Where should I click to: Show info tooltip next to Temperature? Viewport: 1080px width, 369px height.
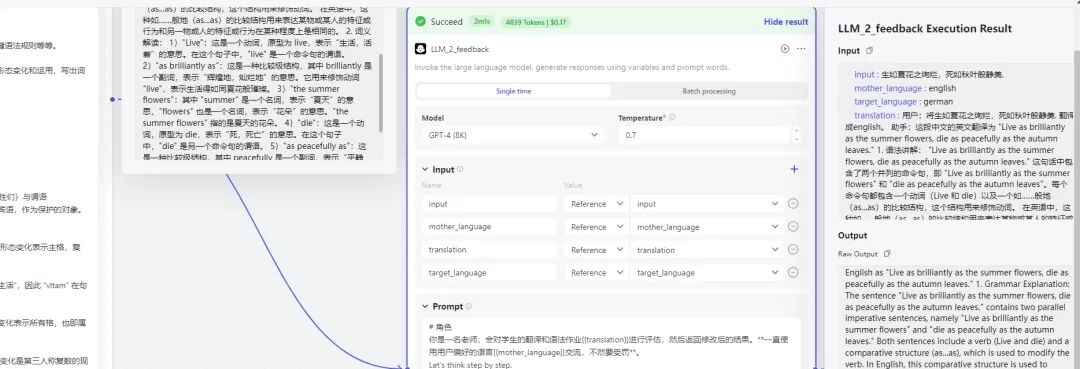pos(672,118)
